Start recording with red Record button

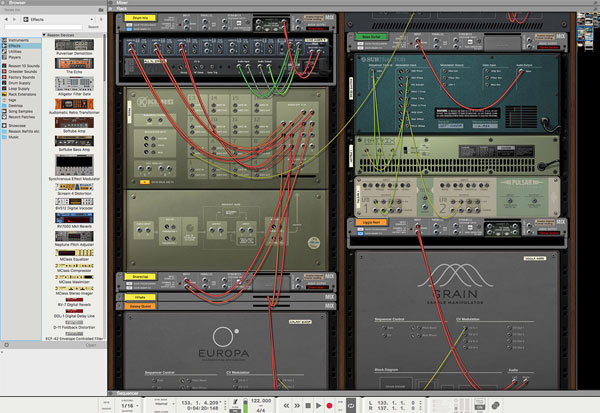(329, 405)
